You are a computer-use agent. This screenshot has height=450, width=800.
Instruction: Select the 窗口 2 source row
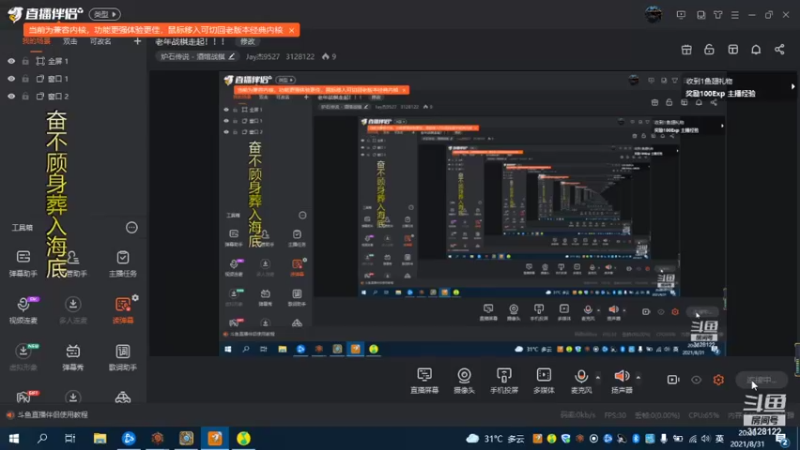coord(73,96)
